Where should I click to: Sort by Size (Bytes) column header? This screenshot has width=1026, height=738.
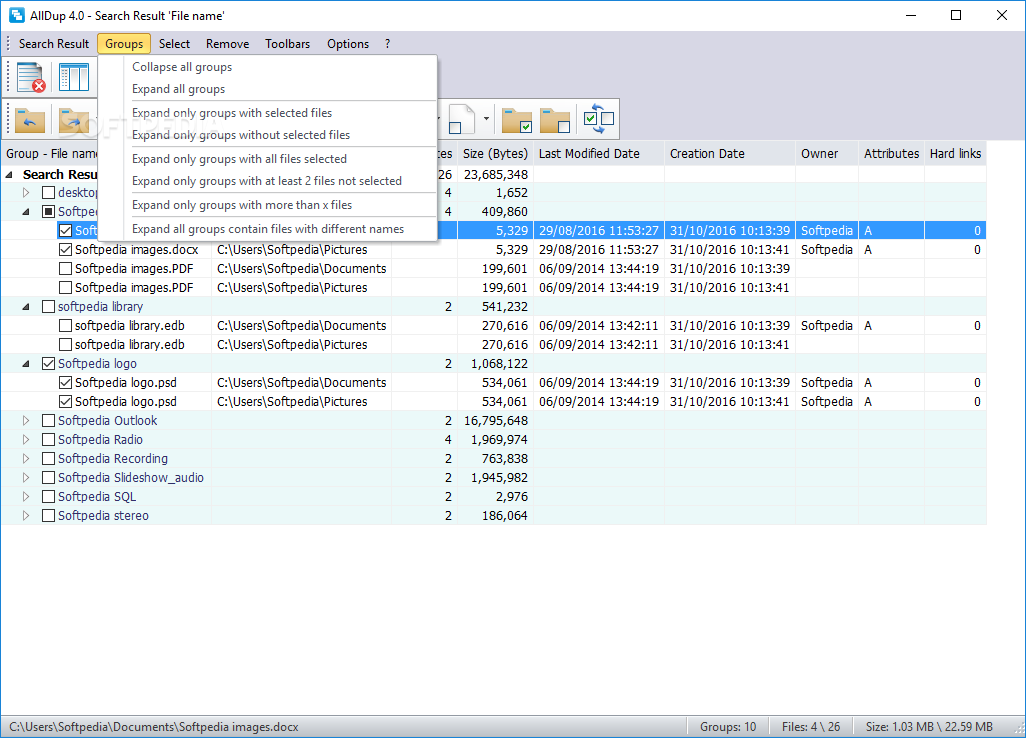click(495, 154)
